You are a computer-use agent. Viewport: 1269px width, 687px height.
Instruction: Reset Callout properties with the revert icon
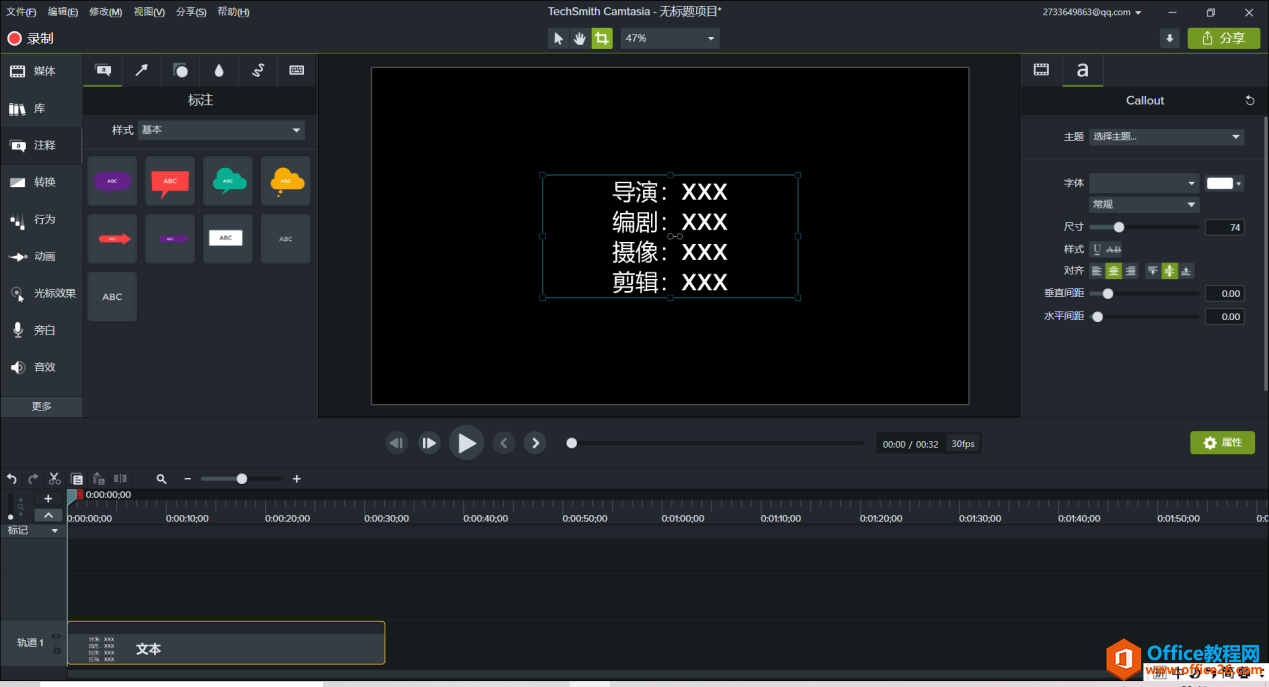coord(1249,100)
